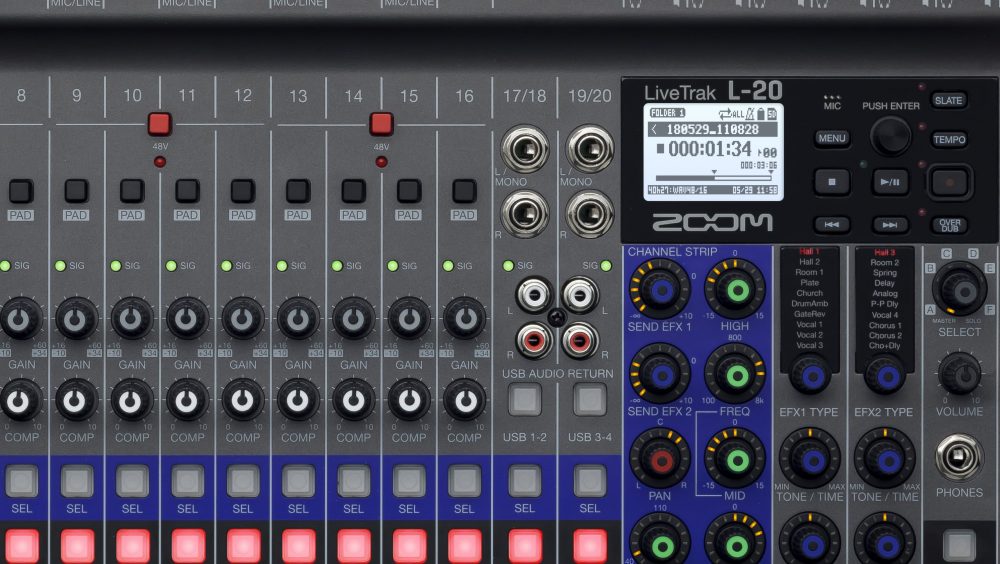
Task: Touch TONE/TIME knob under EFX1 TYPE
Action: point(810,459)
